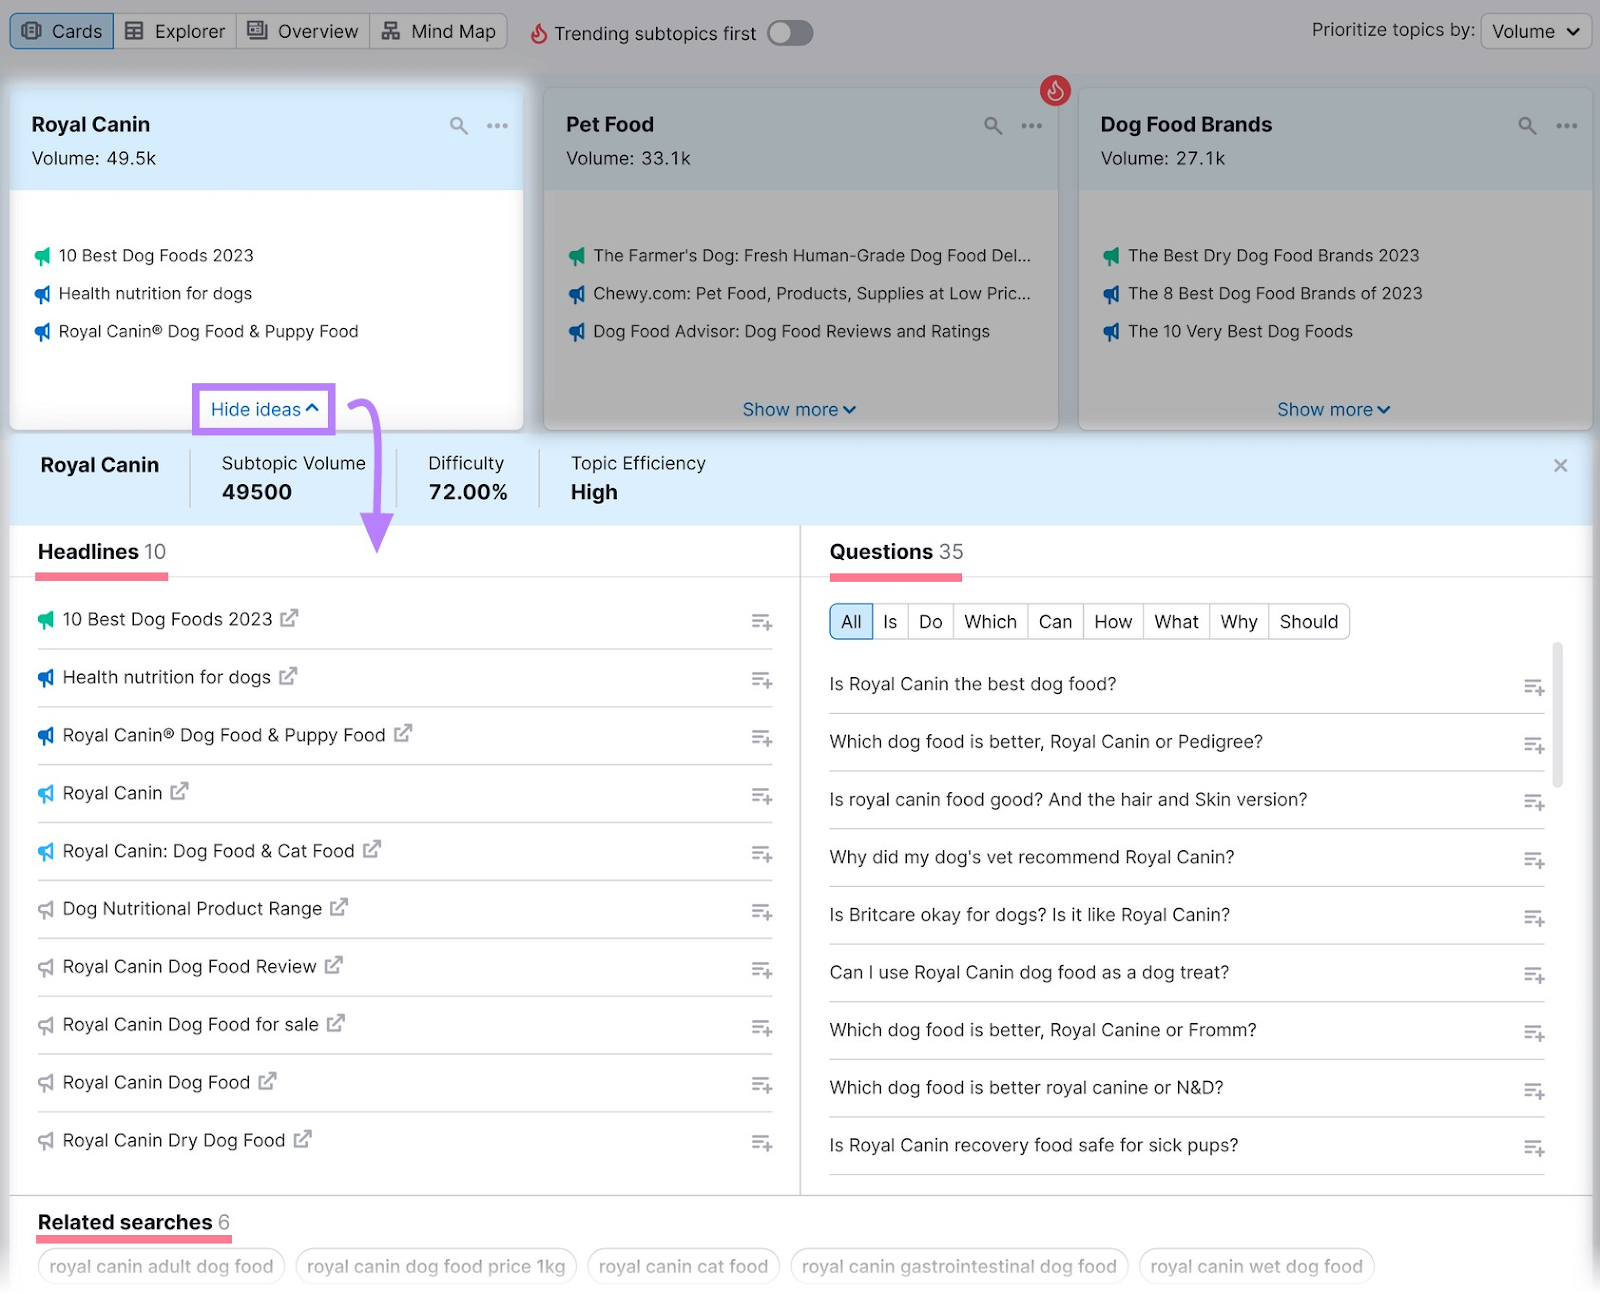This screenshot has width=1600, height=1294.
Task: Open the "Health nutrition for dogs" headline
Action: click(x=167, y=677)
